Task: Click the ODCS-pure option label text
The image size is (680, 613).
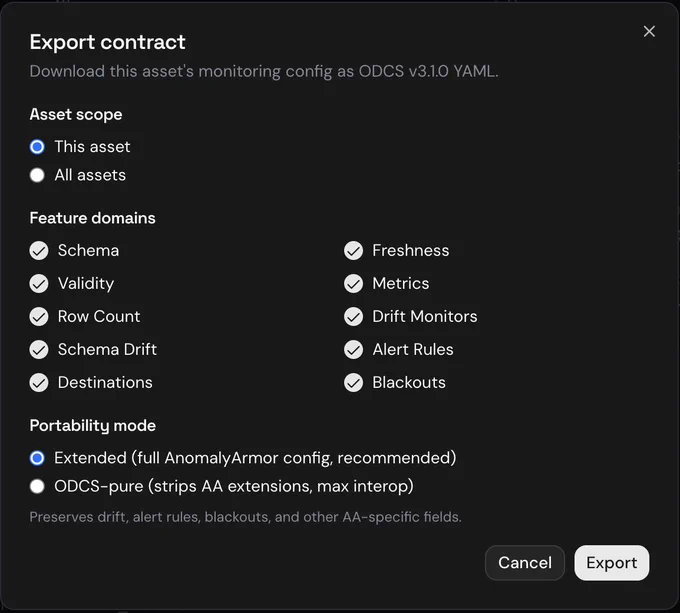Action: [x=234, y=486]
